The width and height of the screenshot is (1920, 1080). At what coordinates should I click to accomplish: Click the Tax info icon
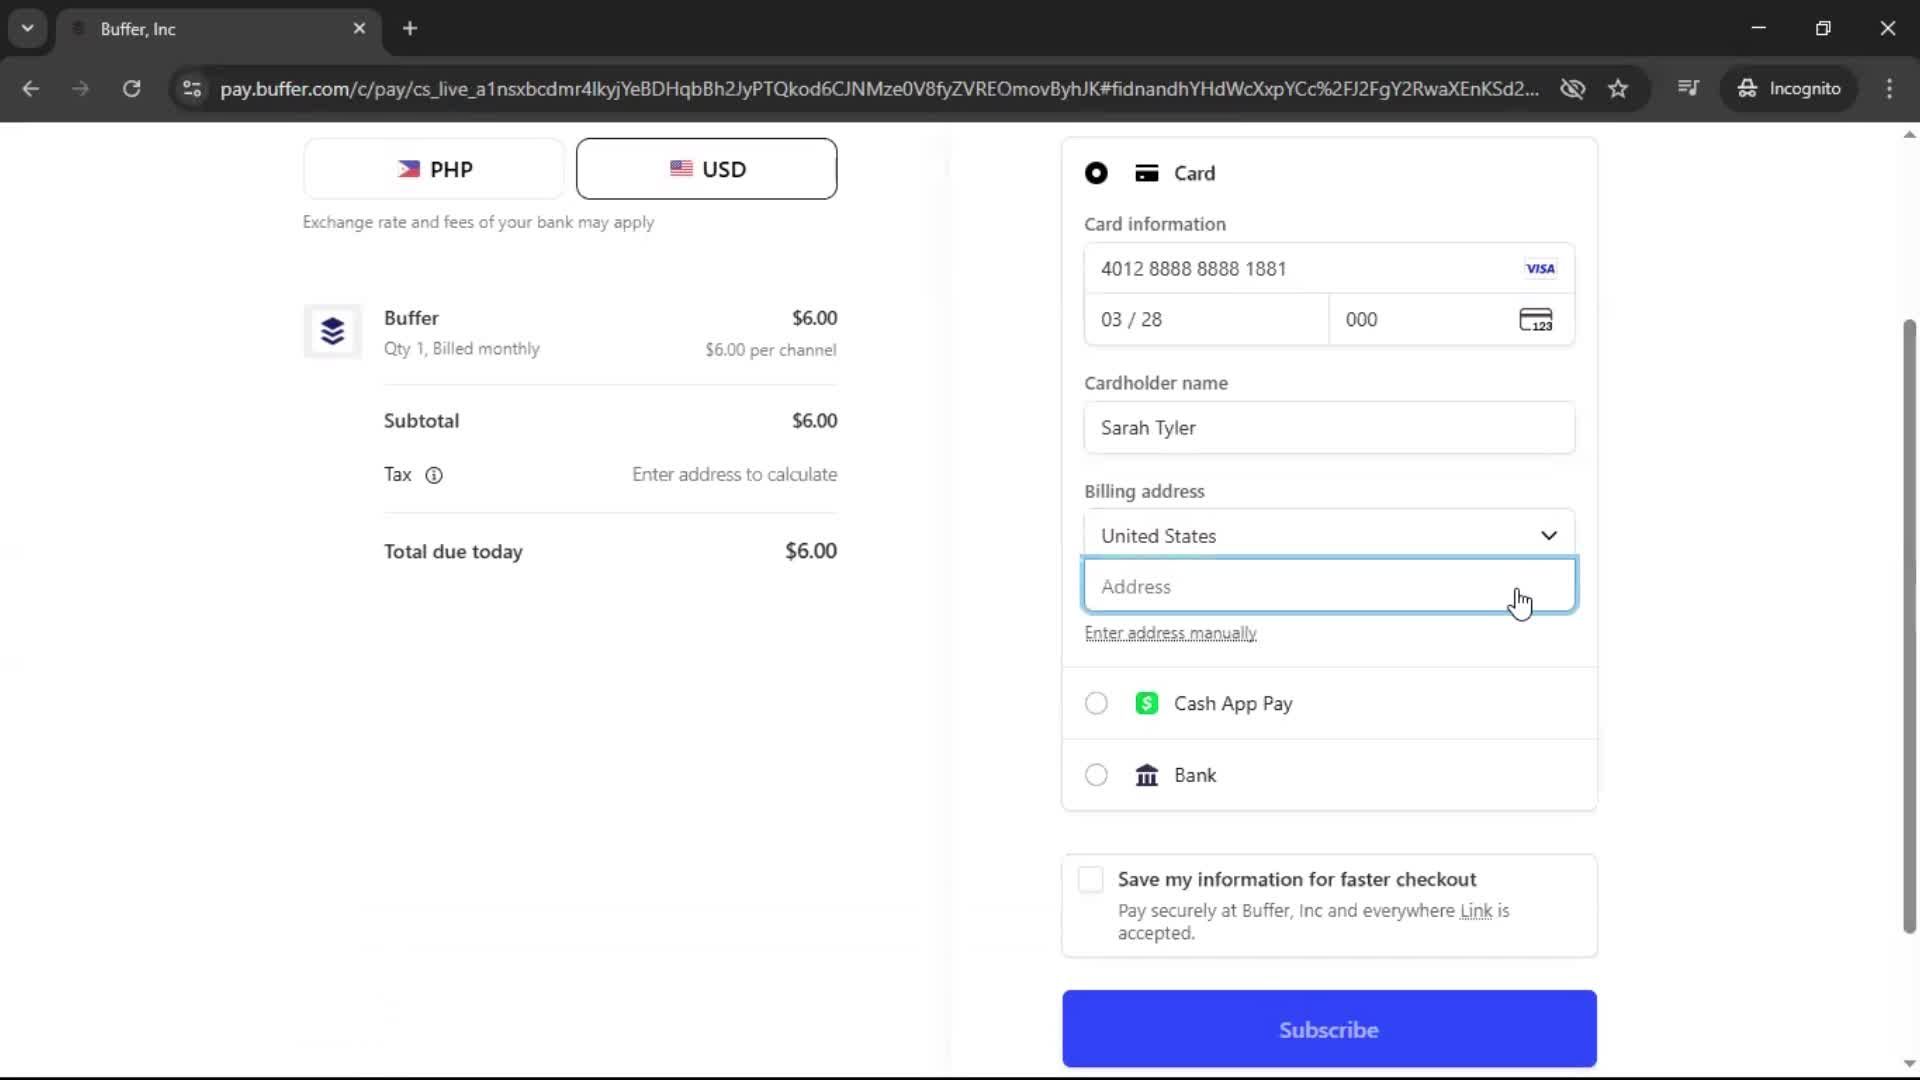pos(434,475)
